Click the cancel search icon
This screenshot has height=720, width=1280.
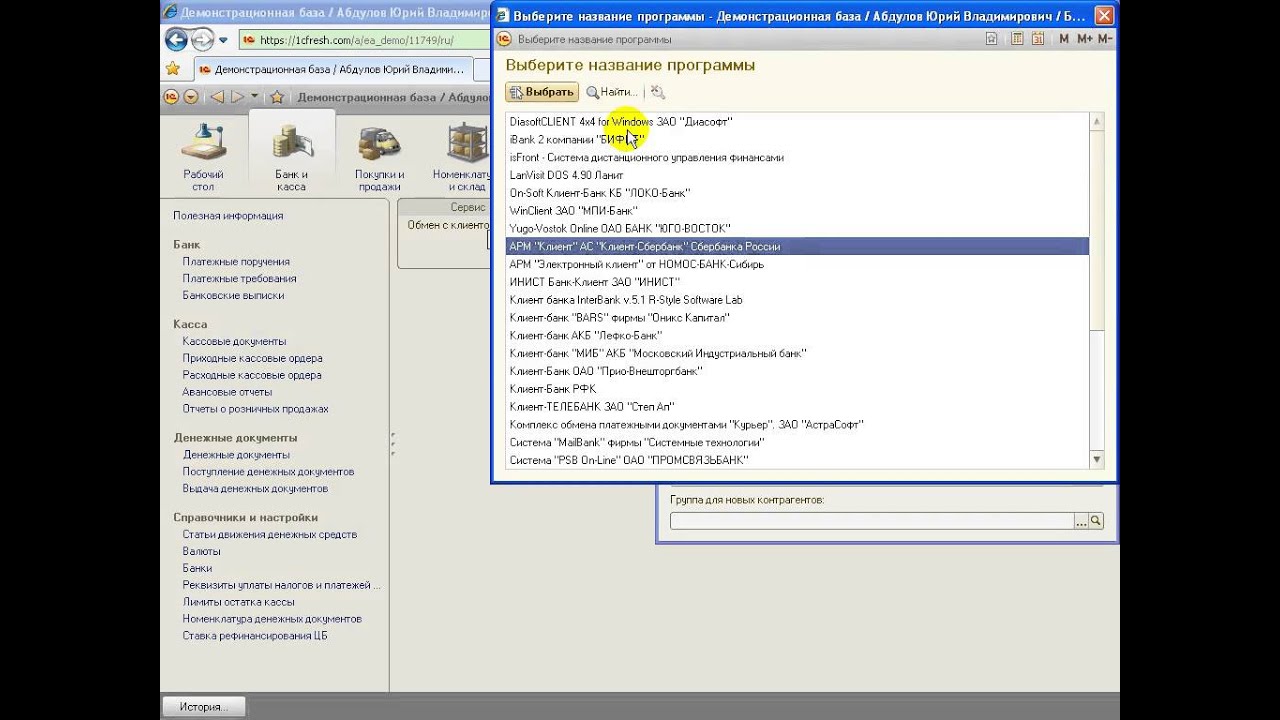[x=657, y=92]
